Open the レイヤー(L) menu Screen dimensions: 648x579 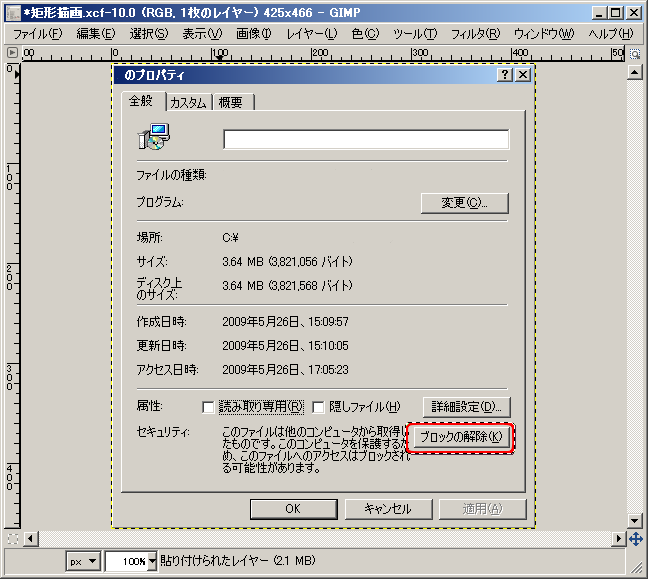[x=312, y=33]
